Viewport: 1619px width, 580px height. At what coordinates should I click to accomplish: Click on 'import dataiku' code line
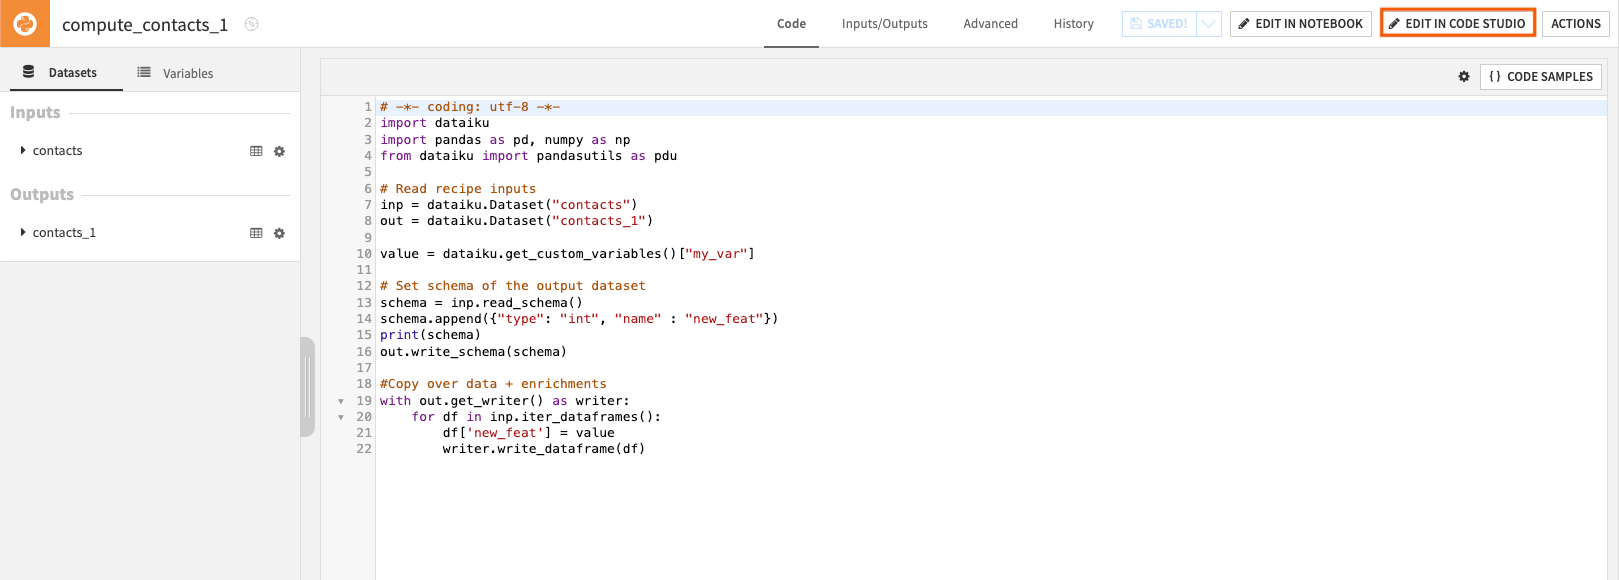(435, 123)
